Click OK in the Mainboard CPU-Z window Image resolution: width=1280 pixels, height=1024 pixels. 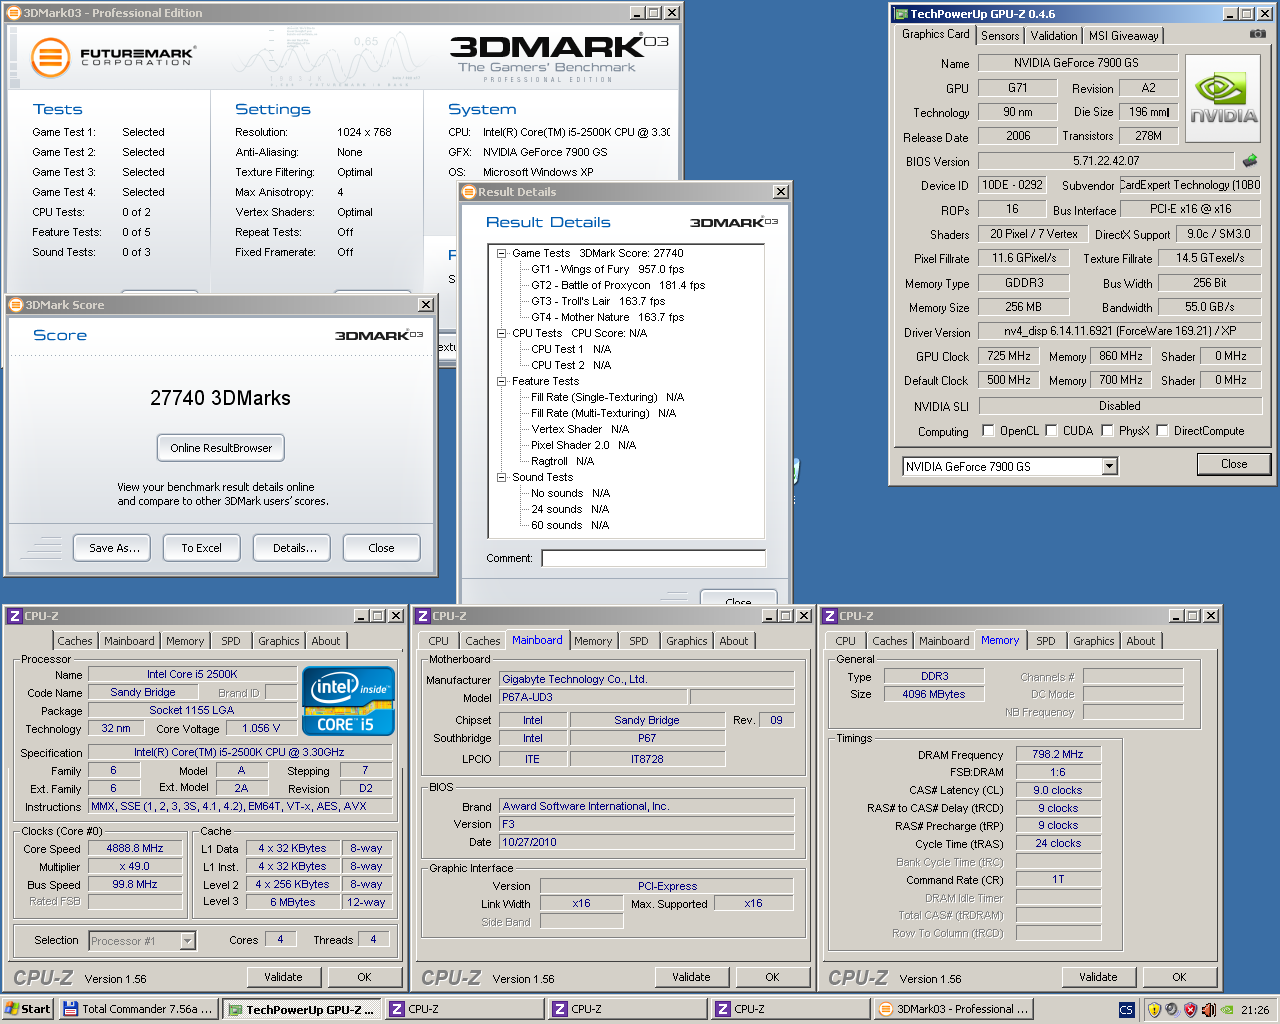click(x=772, y=977)
